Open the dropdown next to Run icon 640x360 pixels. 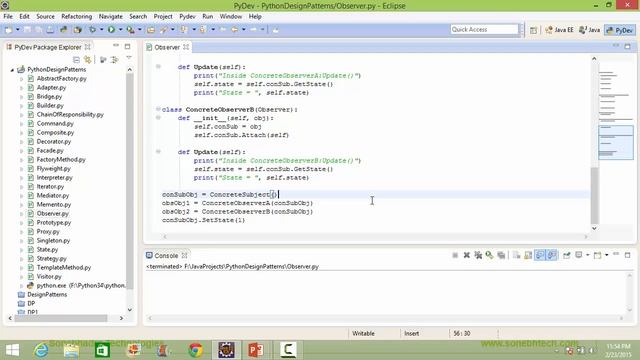tap(120, 30)
